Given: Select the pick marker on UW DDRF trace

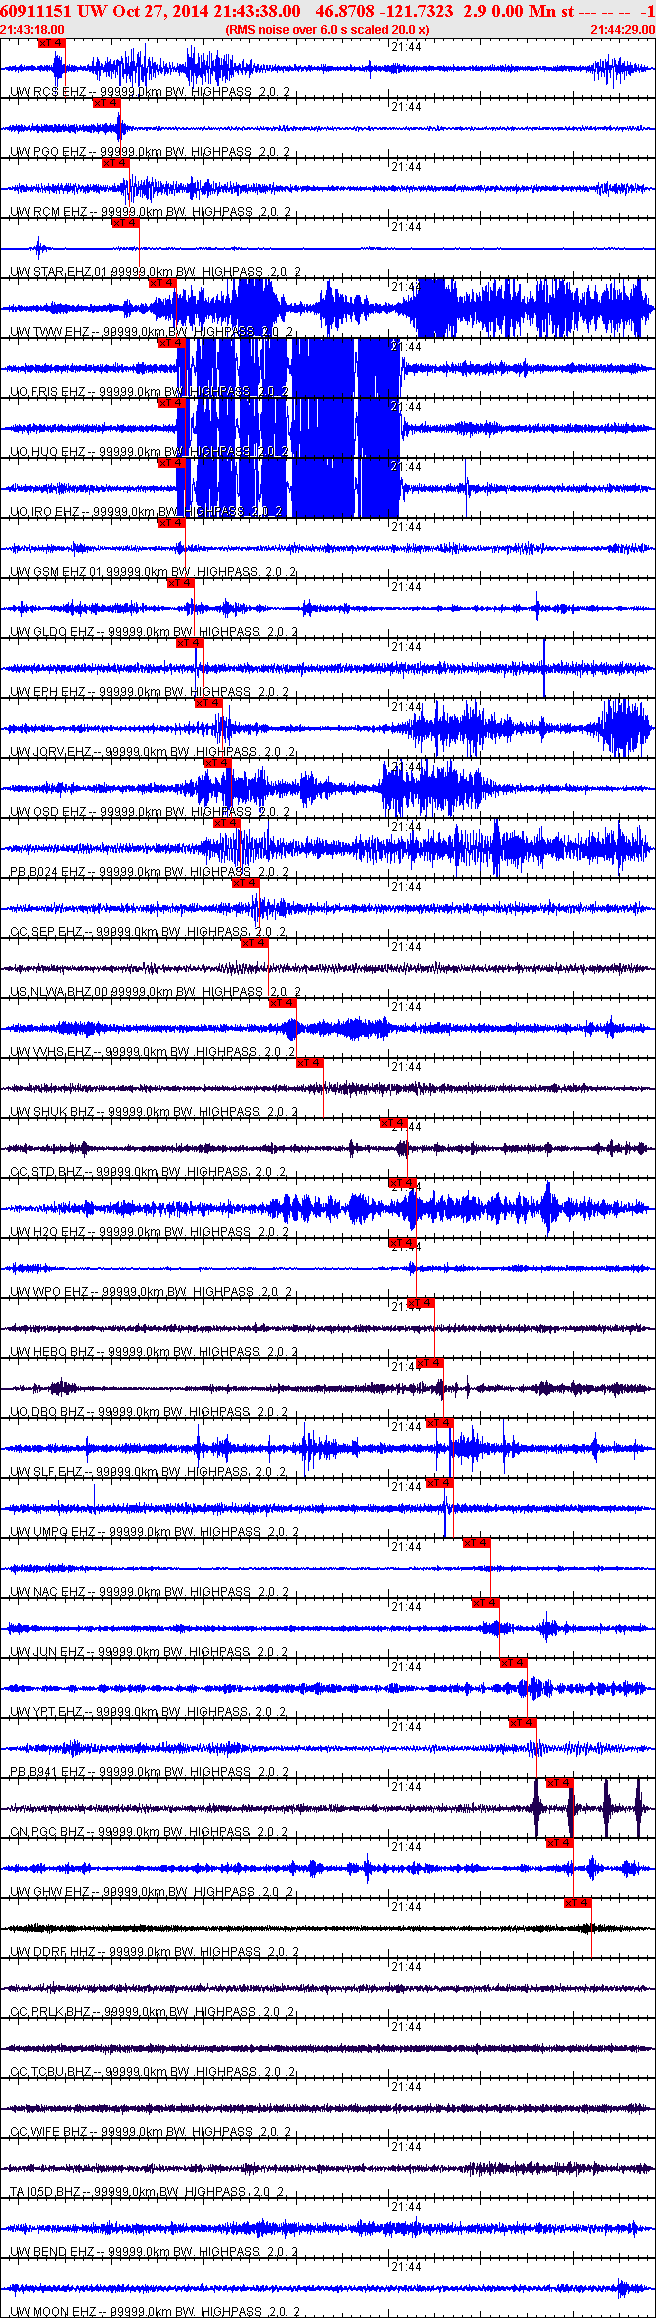Looking at the screenshot, I should tap(578, 1903).
